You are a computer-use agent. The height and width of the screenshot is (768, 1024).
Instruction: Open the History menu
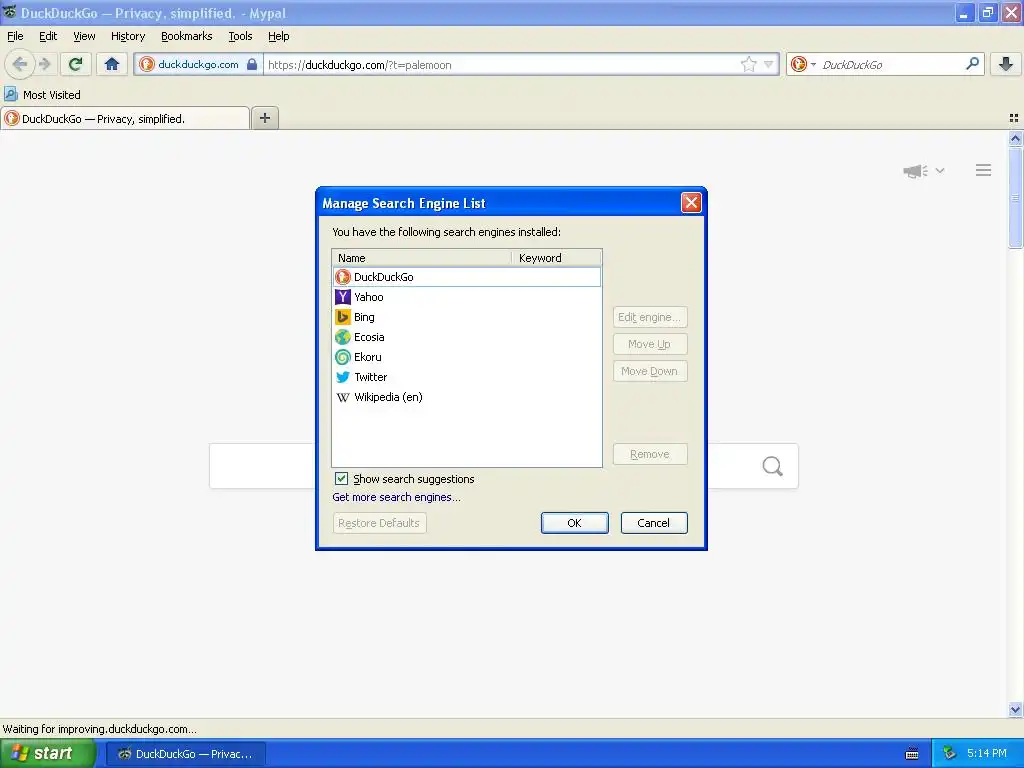click(x=128, y=37)
